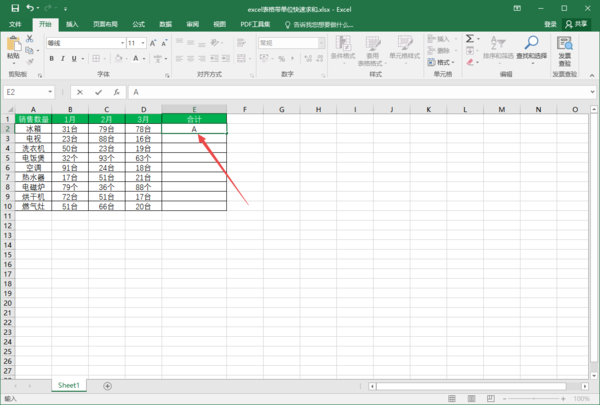
Task: Toggle Italic formatting
Action: [x=62, y=58]
